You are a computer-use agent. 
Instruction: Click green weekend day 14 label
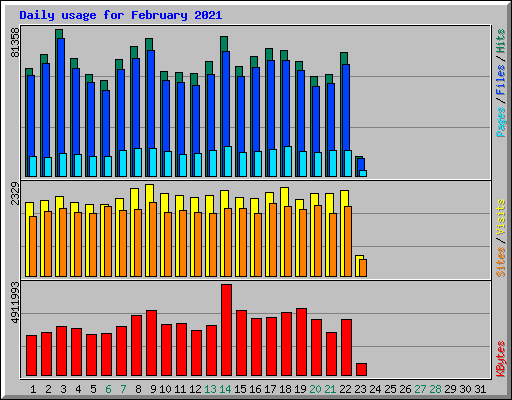click(225, 389)
